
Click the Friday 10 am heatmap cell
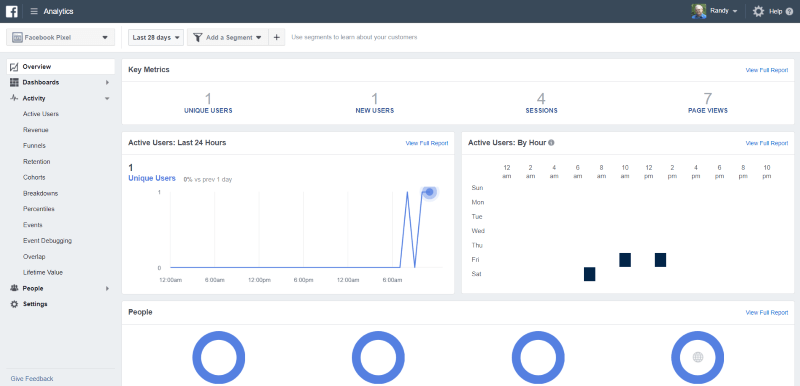click(x=625, y=260)
